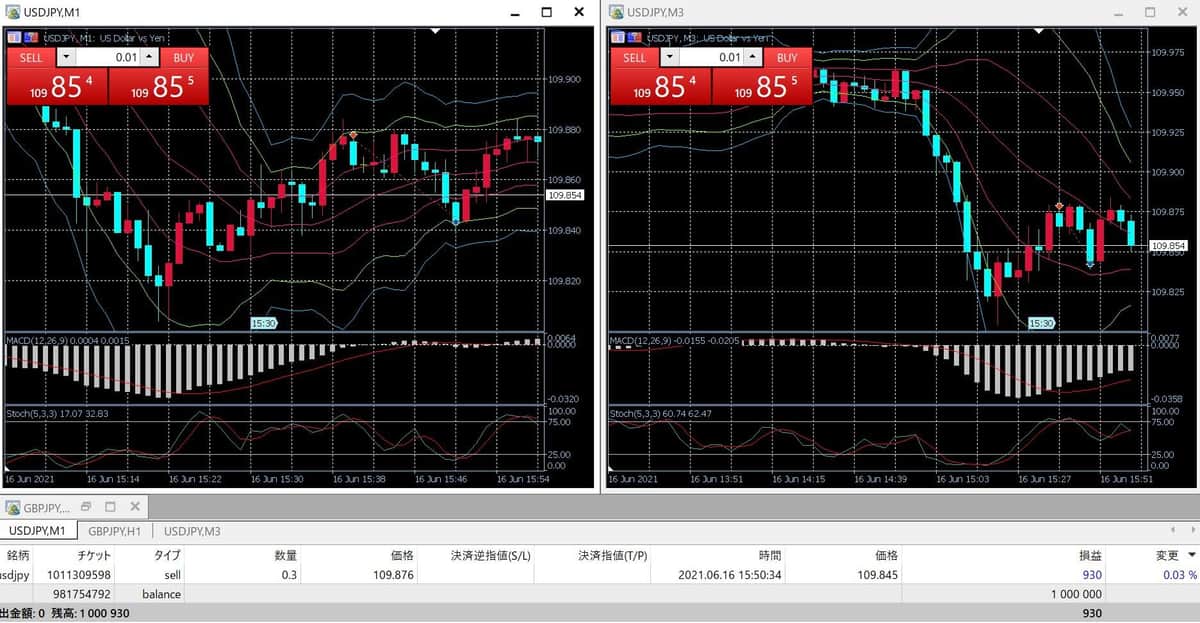This screenshot has height=623, width=1200.
Task: Switch to the GBPJPY,H1 chart tab
Action: click(114, 531)
